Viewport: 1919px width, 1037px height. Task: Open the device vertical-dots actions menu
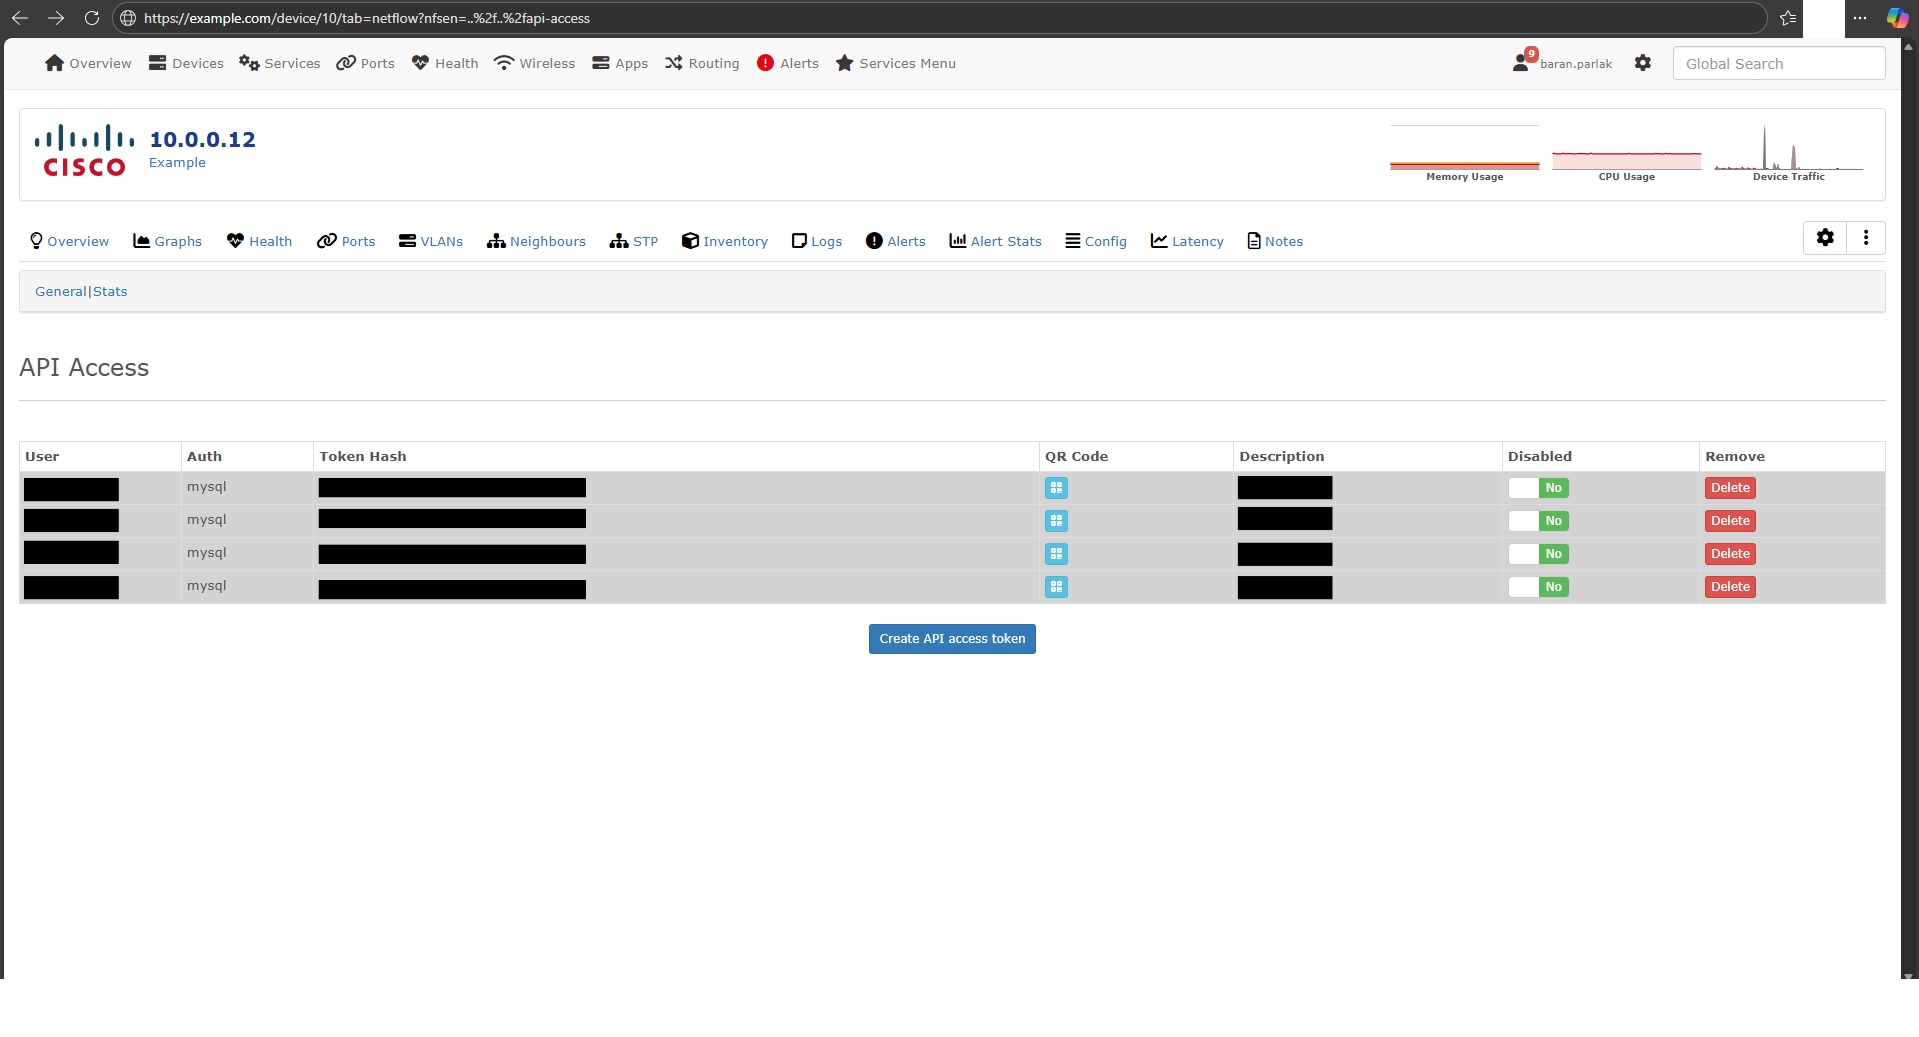coord(1866,238)
